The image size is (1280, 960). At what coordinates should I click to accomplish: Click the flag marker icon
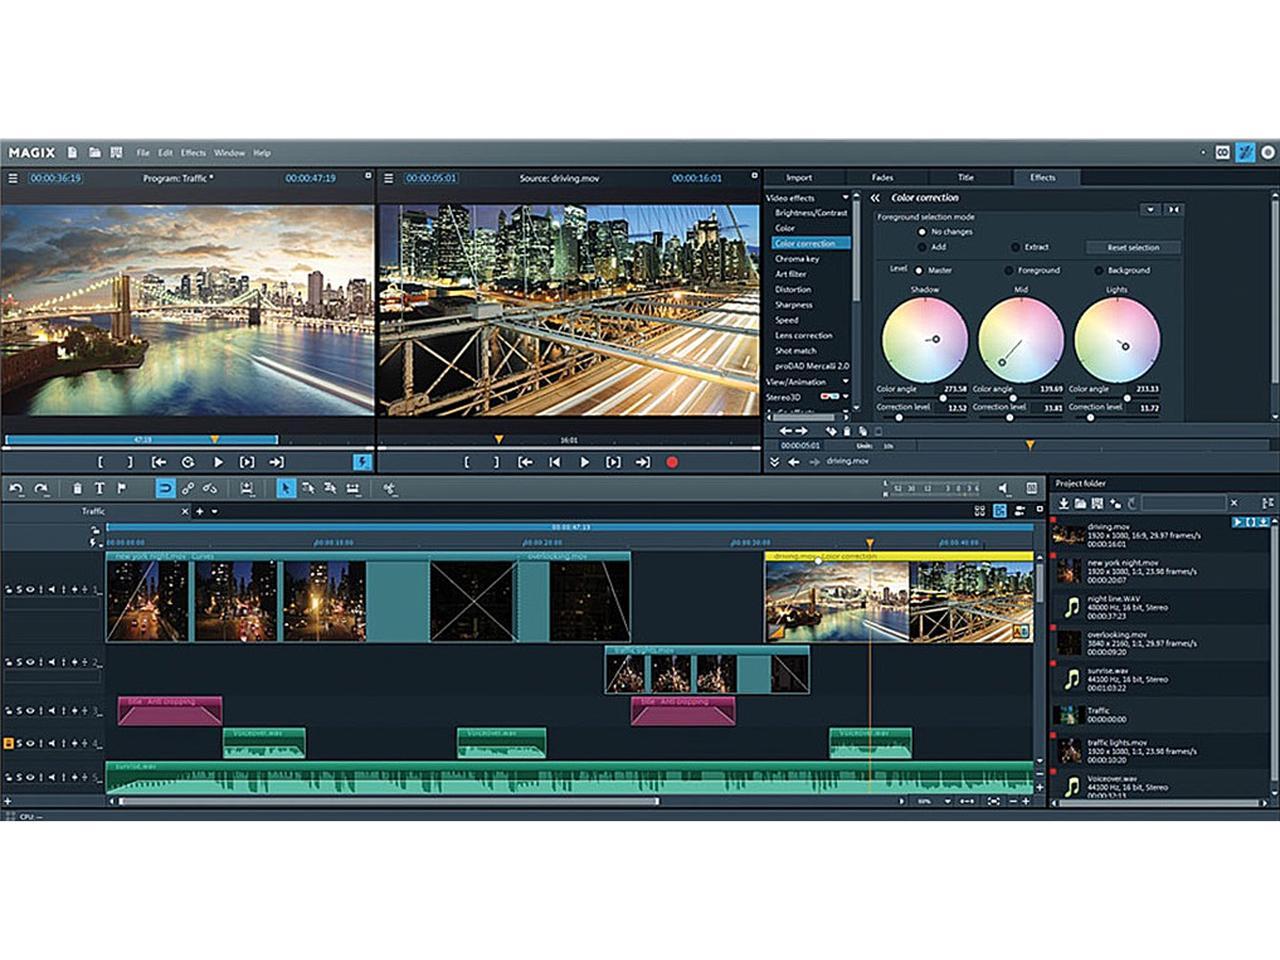(122, 488)
